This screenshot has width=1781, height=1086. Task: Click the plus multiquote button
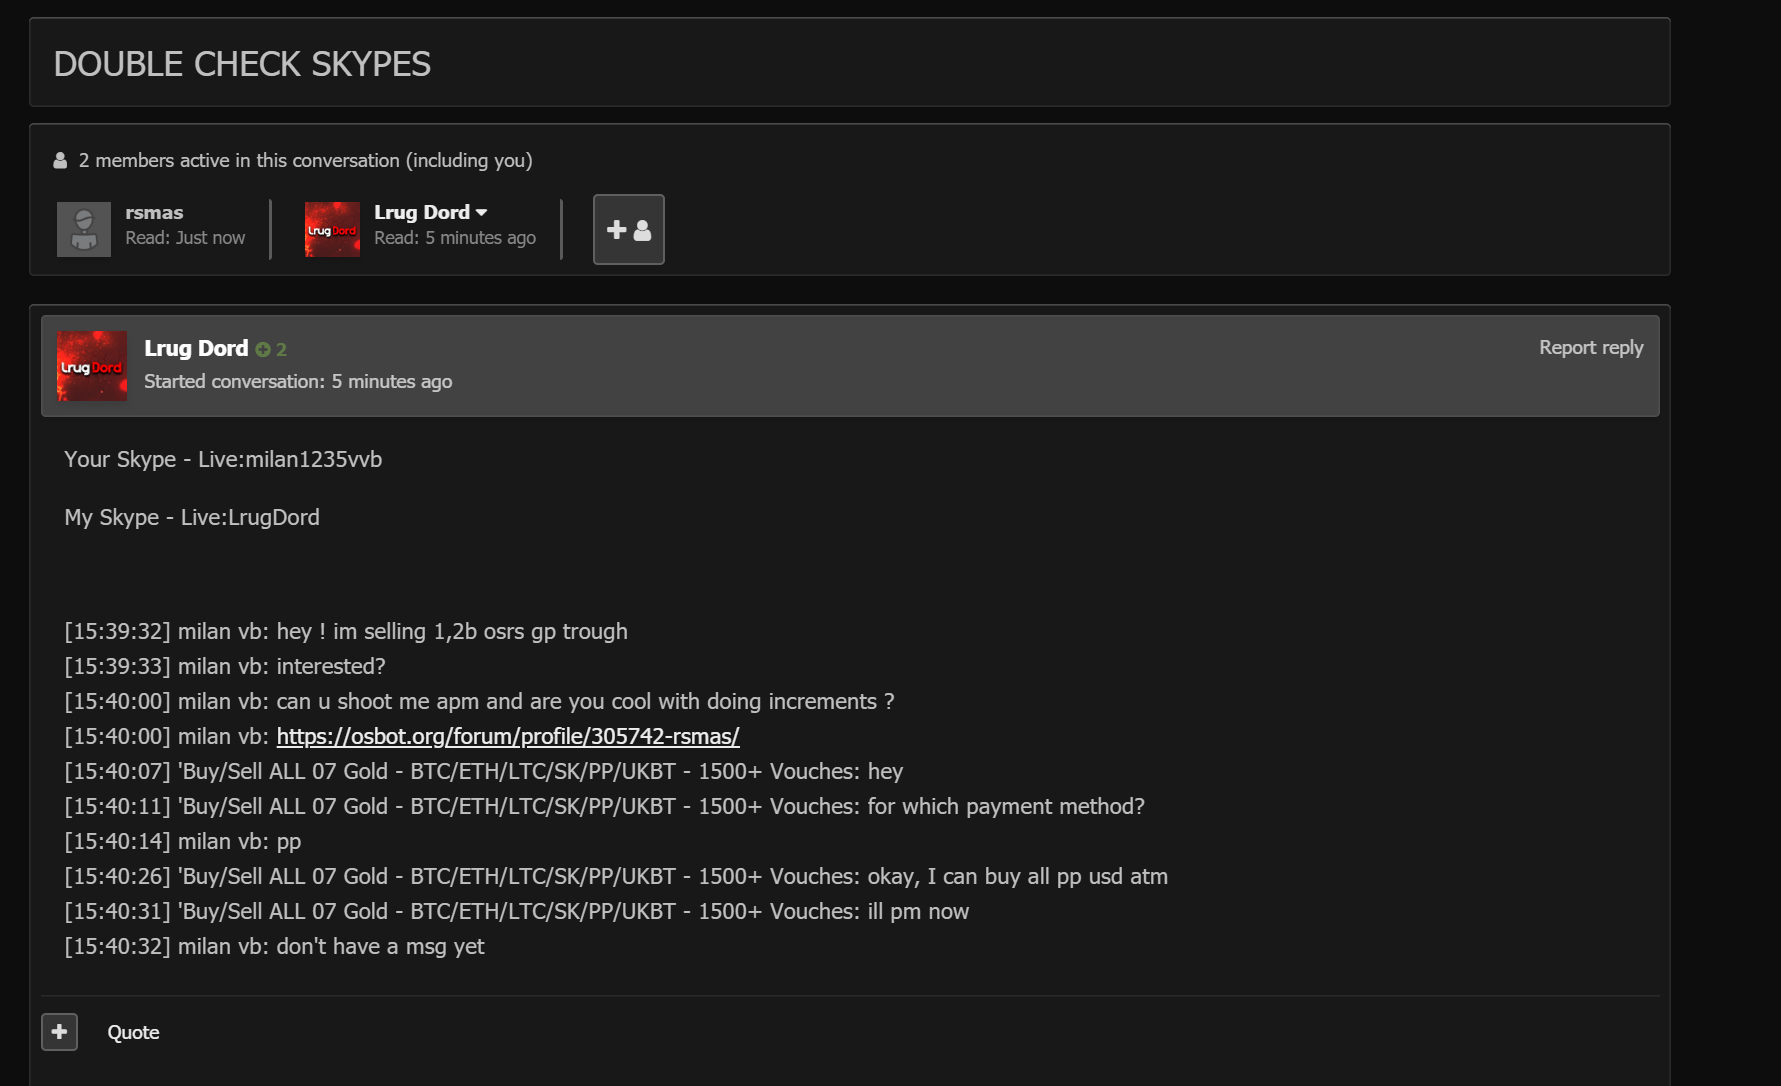click(x=60, y=1032)
